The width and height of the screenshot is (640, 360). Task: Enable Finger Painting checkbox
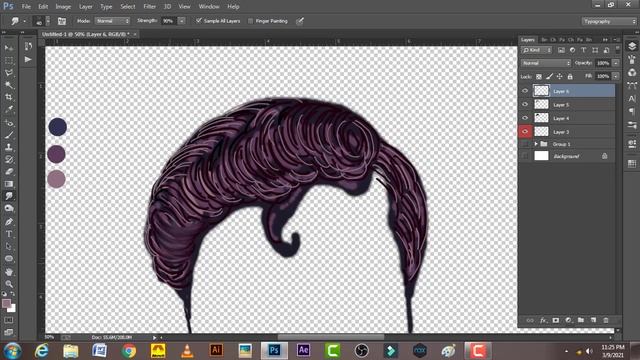[x=251, y=21]
